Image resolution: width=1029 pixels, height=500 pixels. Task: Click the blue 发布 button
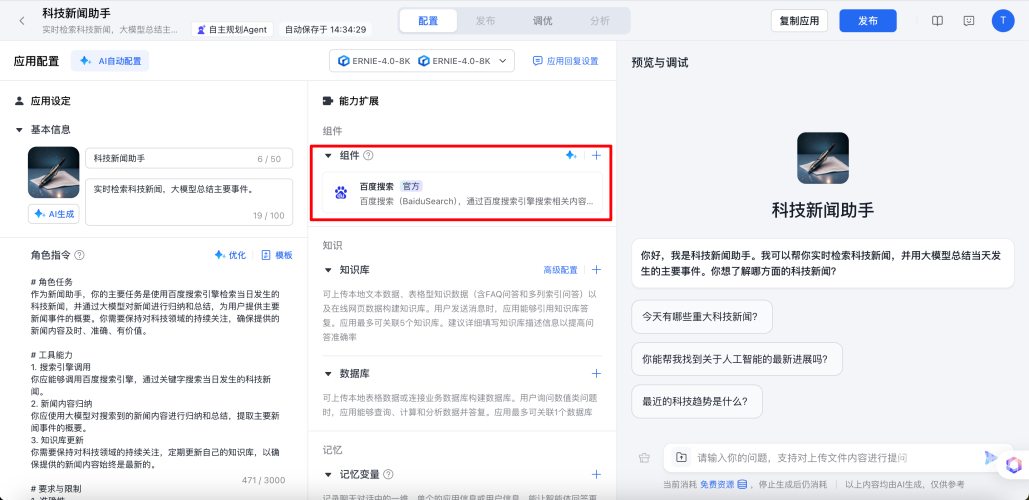point(868,21)
